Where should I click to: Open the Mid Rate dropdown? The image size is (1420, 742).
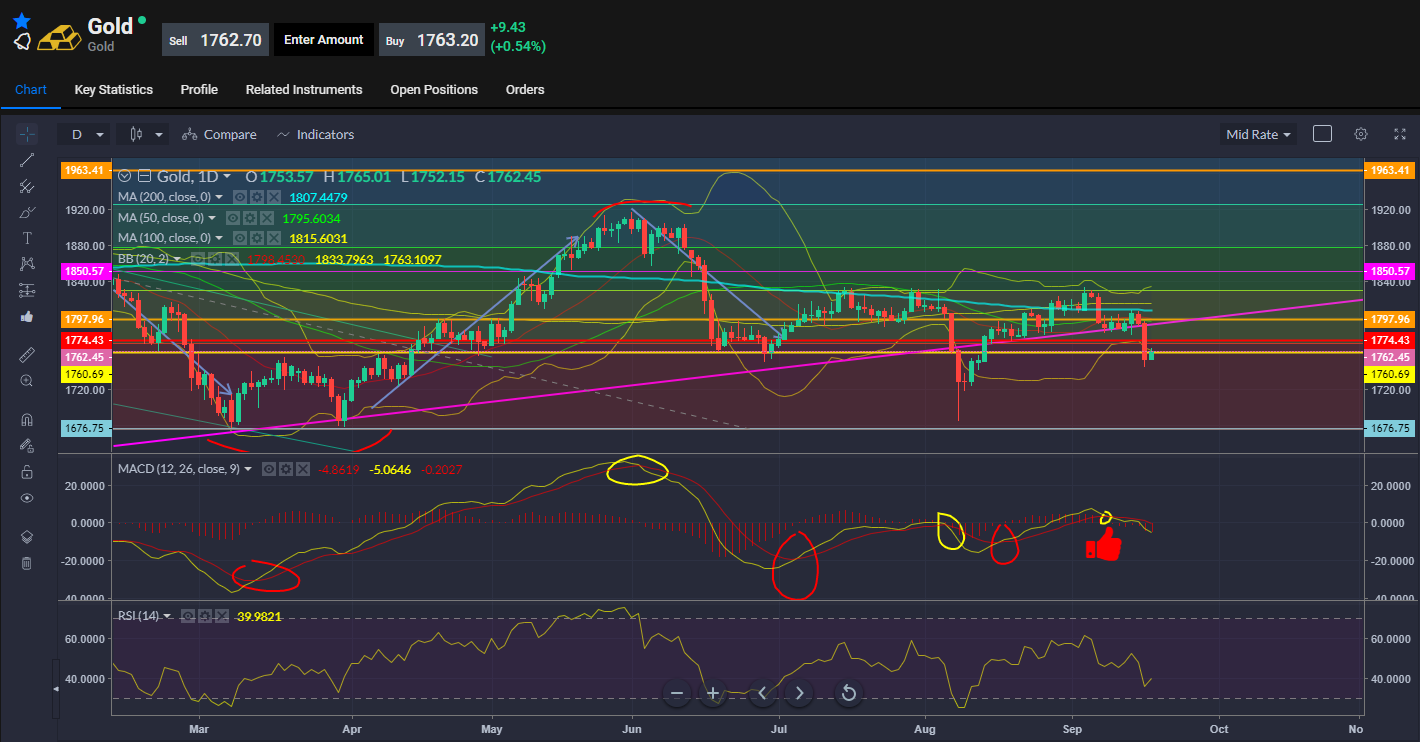1257,134
